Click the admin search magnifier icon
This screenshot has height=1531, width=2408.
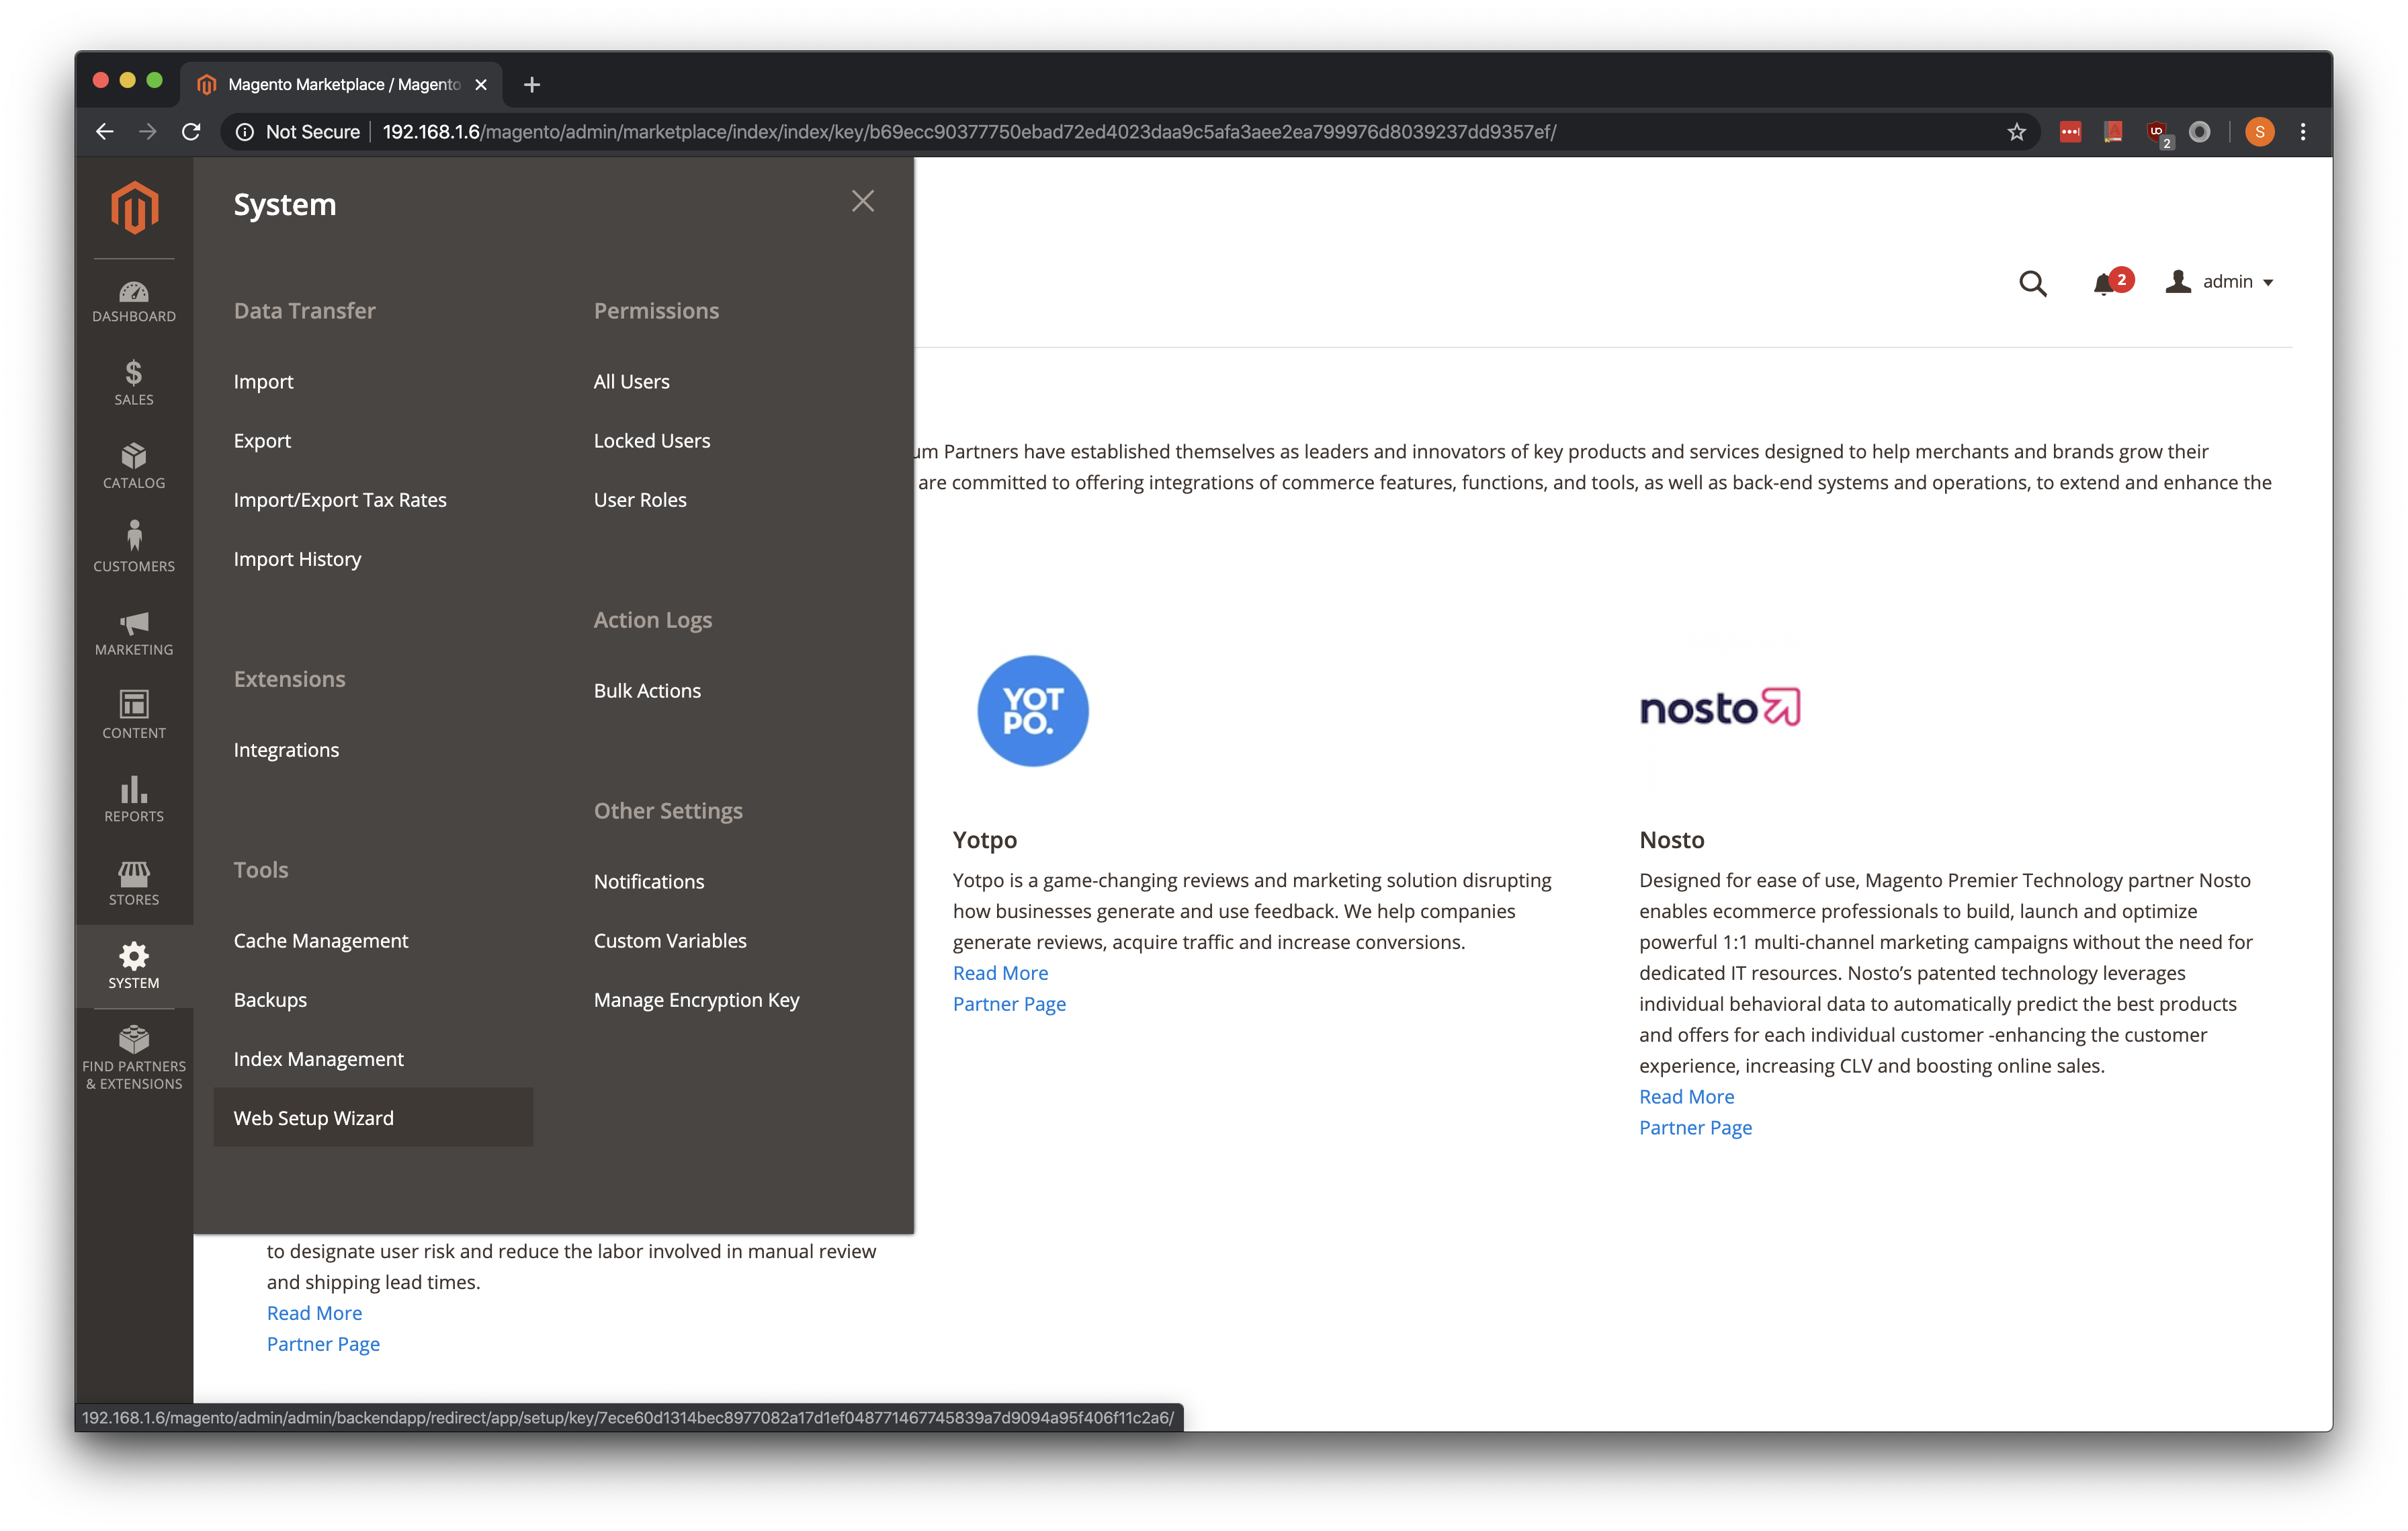(2032, 283)
